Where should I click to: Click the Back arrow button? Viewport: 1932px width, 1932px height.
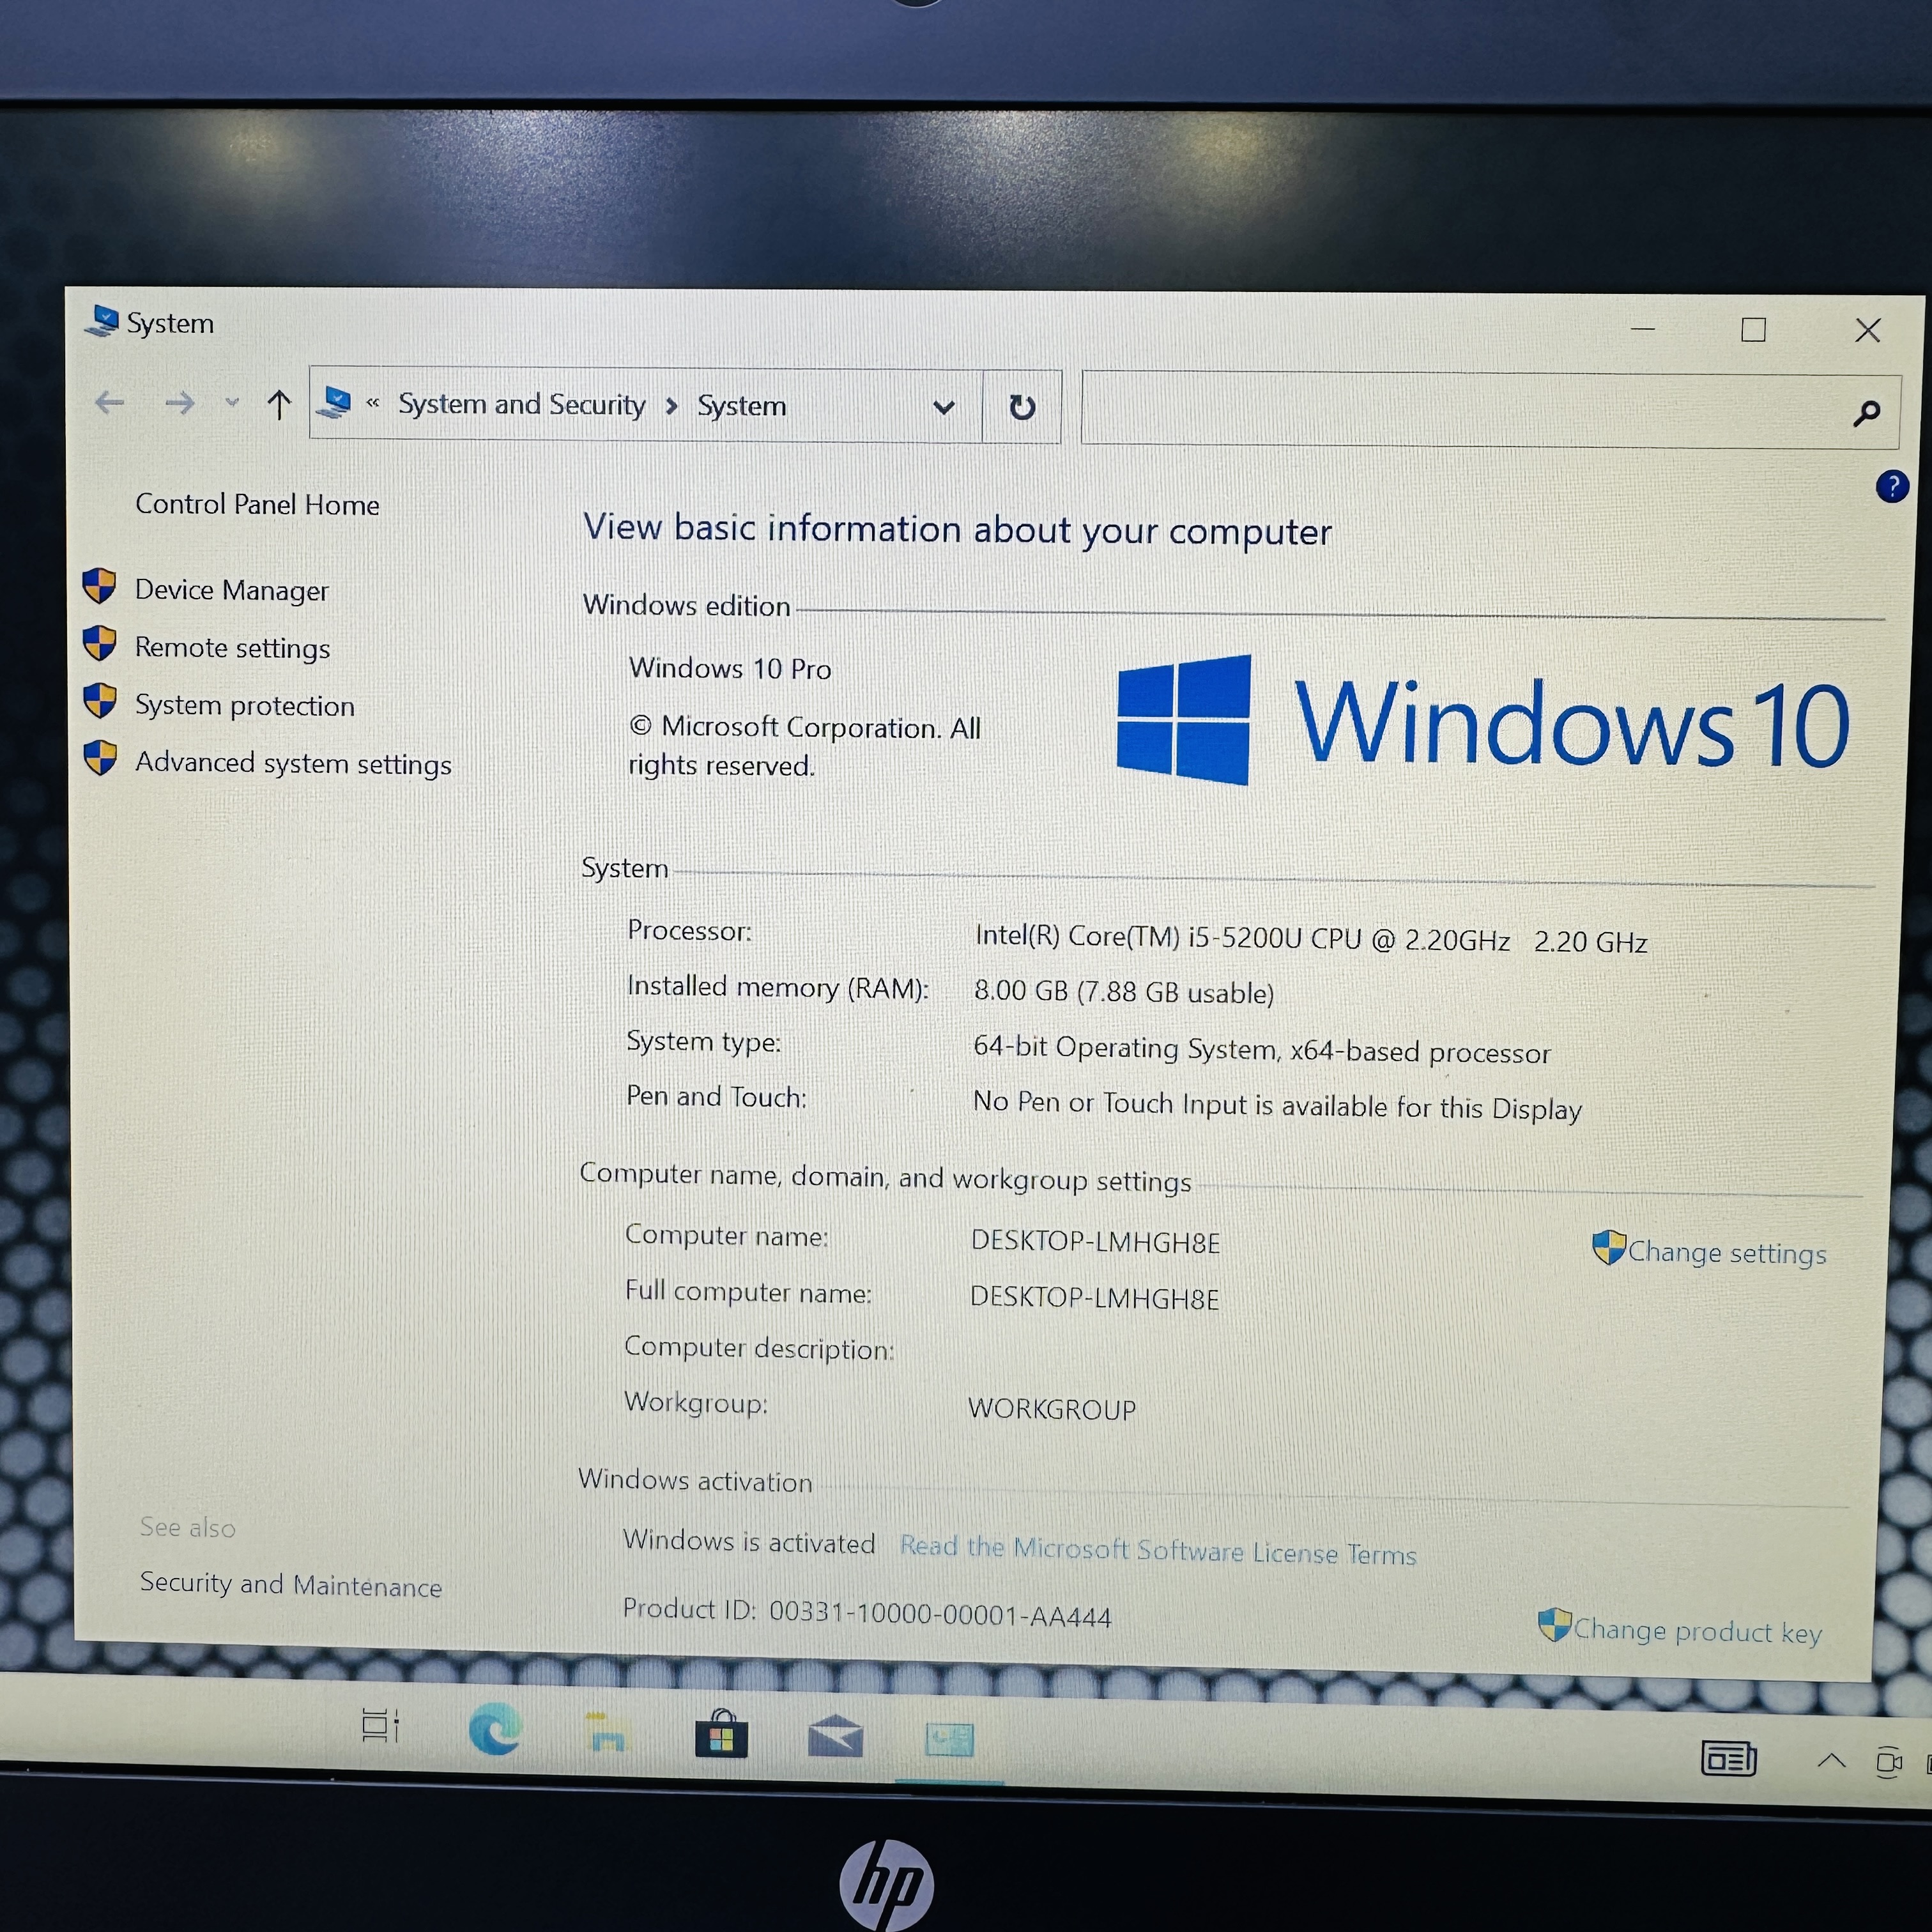click(110, 403)
